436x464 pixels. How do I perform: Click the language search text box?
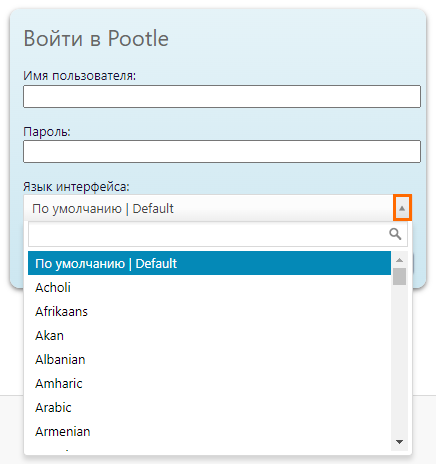(218, 234)
